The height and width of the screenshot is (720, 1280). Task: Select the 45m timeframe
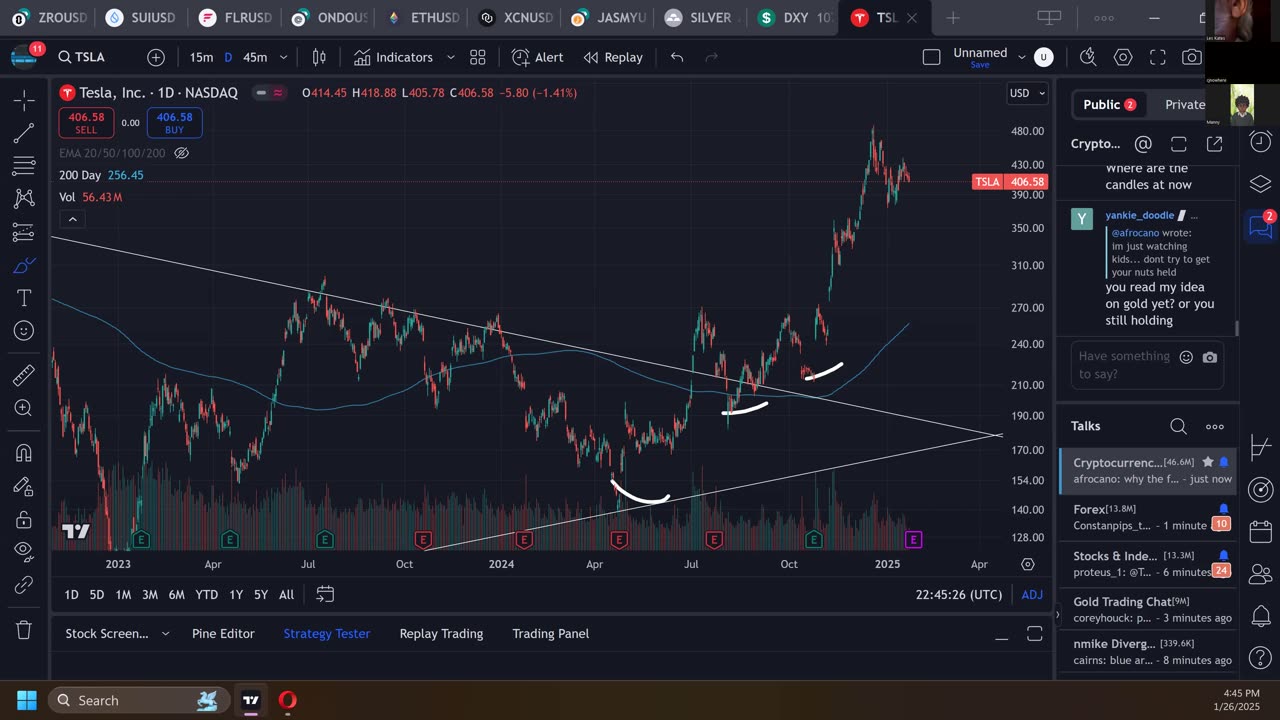(255, 57)
